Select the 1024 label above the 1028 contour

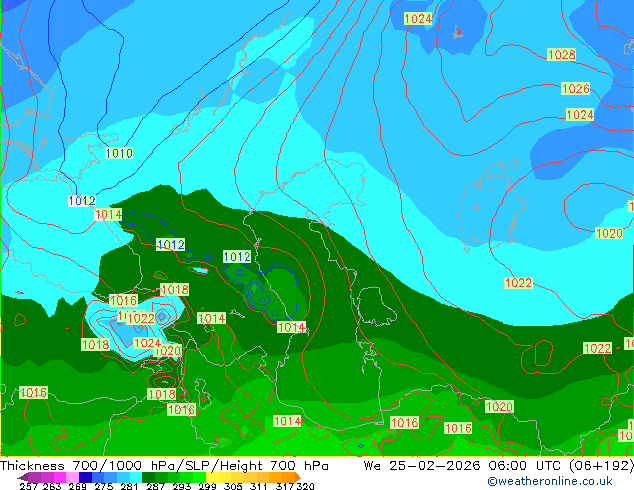pyautogui.click(x=418, y=19)
